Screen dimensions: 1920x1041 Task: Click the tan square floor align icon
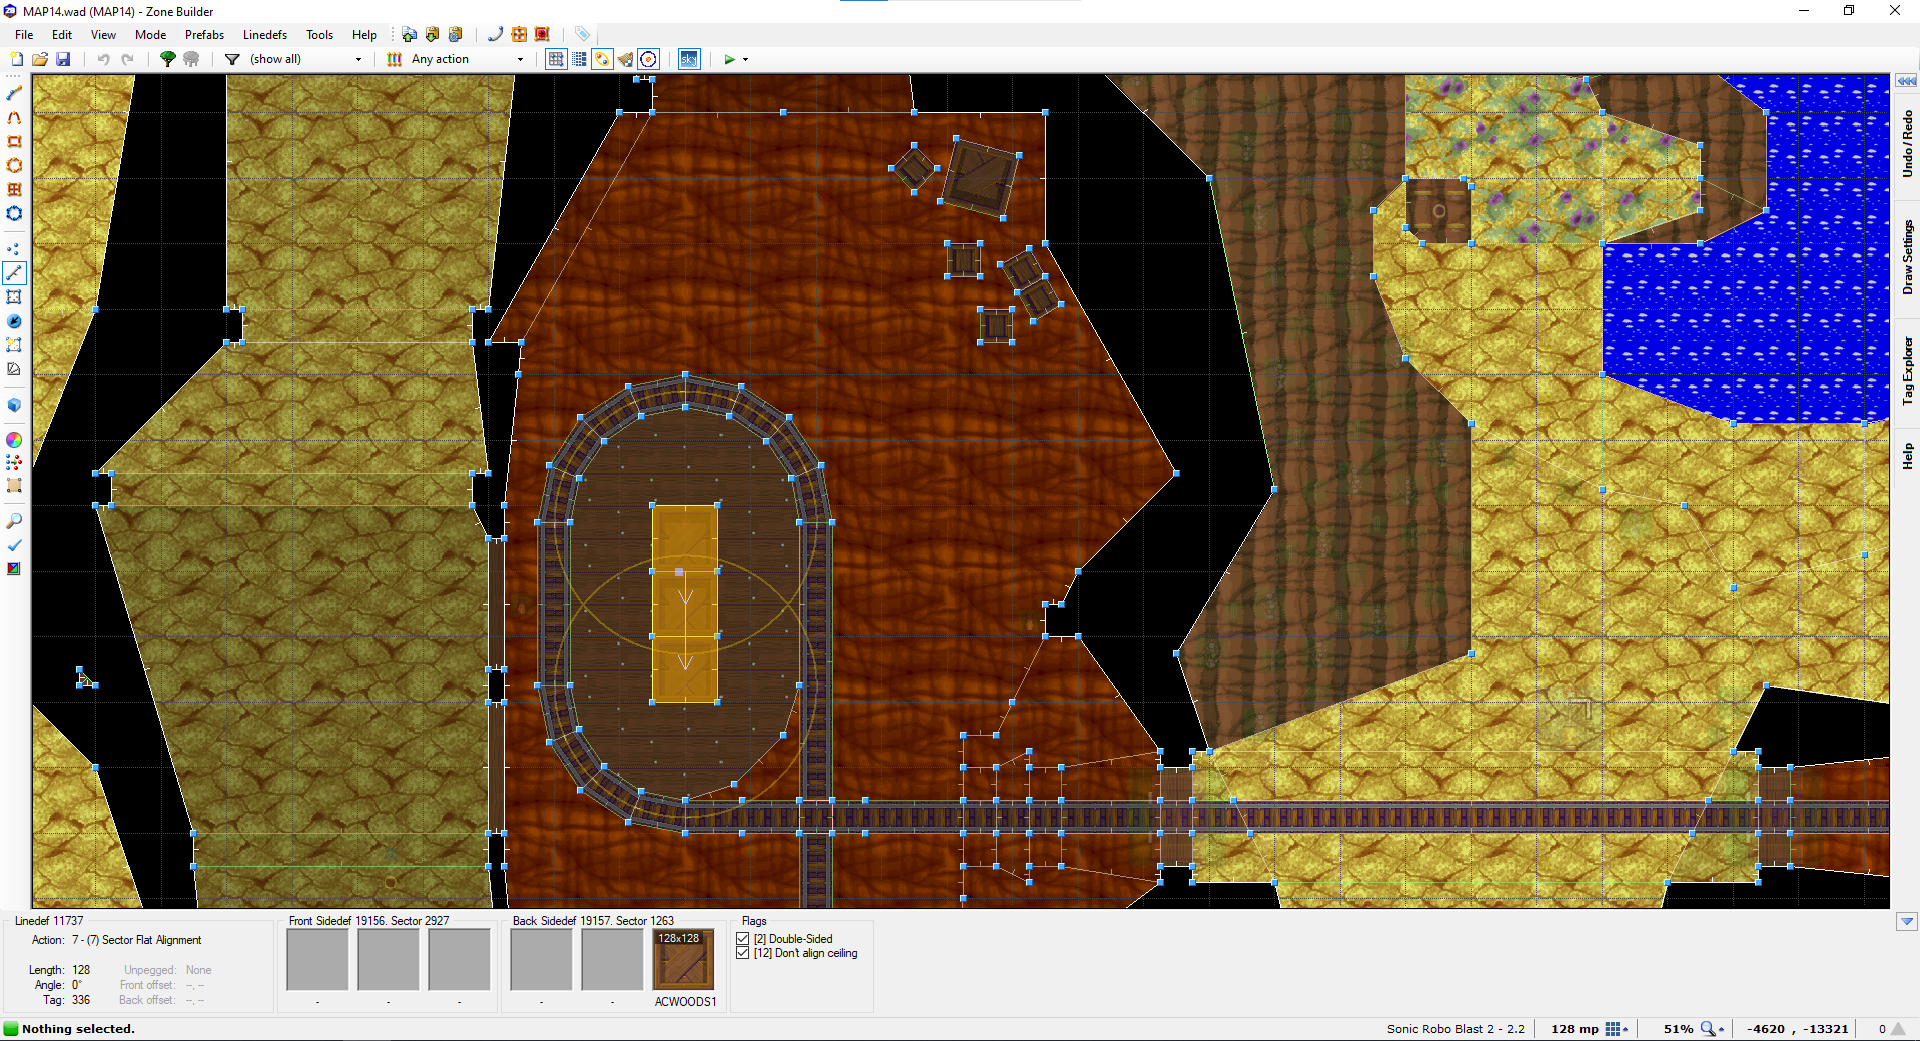pos(14,486)
